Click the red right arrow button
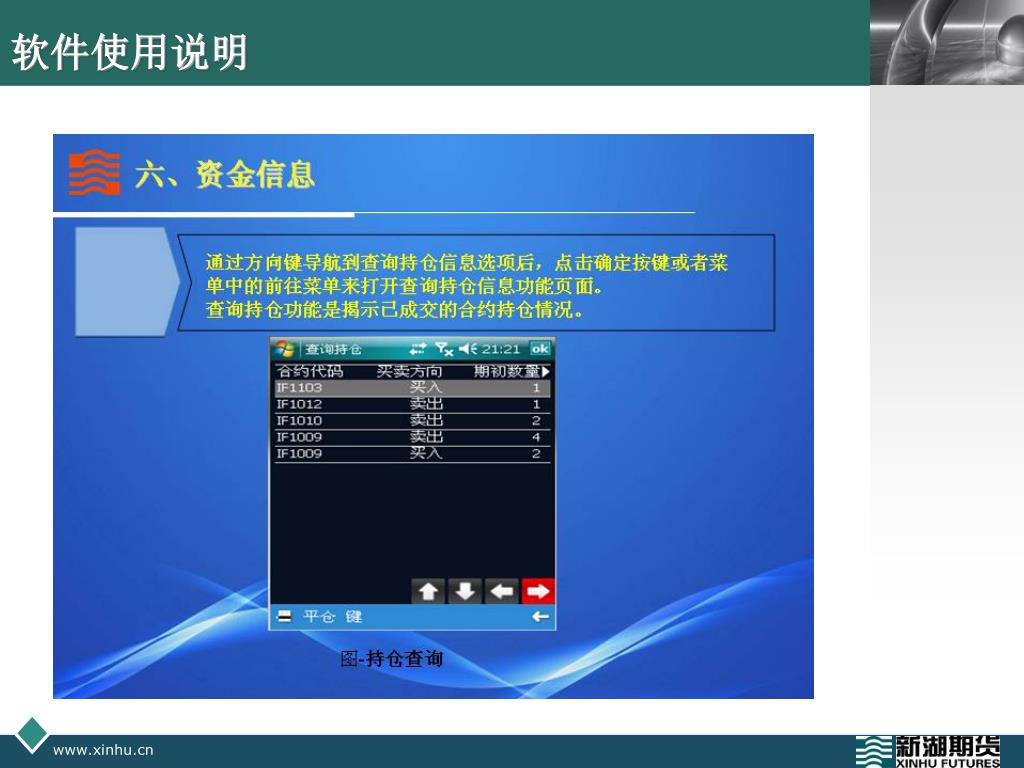This screenshot has width=1024, height=768. (537, 591)
